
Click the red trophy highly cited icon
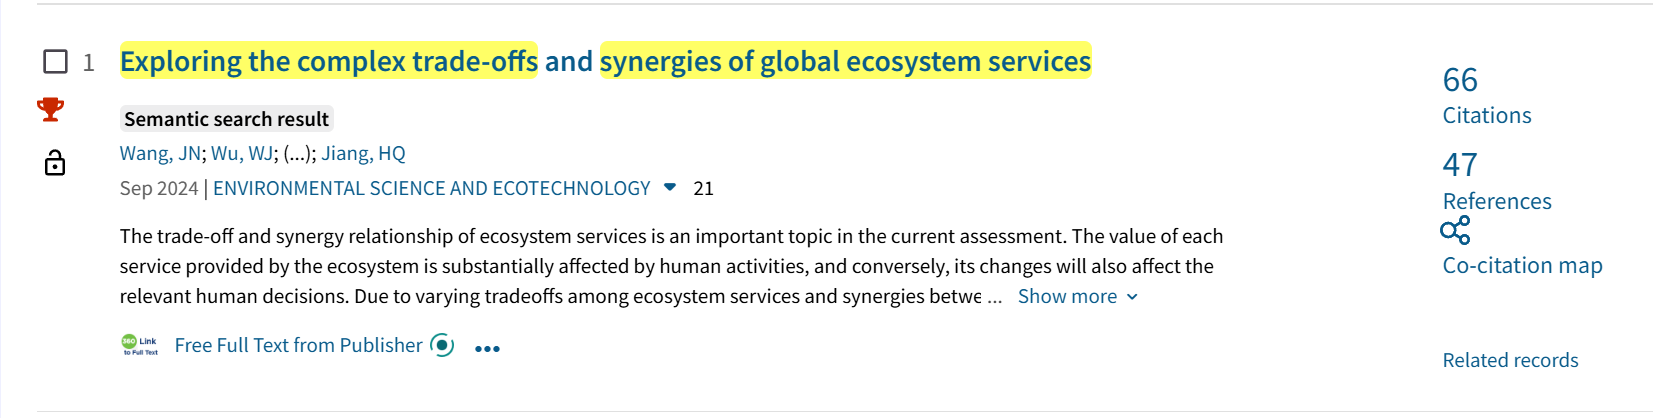51,109
